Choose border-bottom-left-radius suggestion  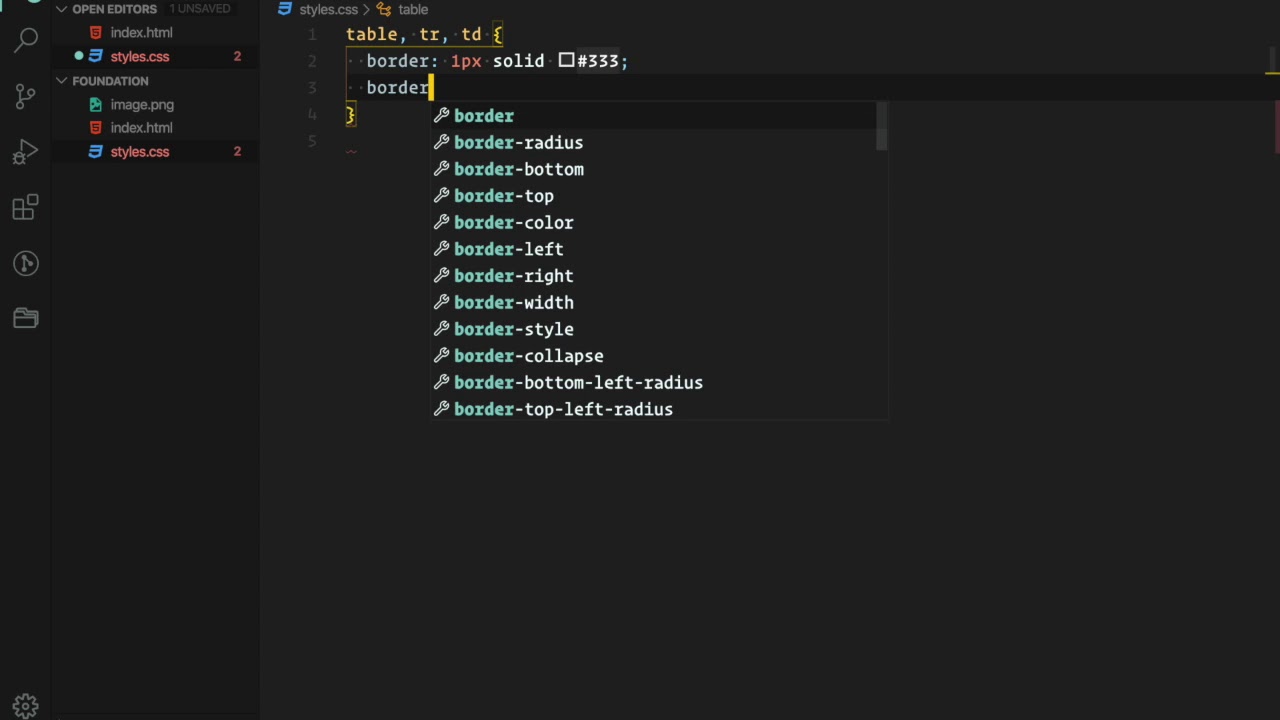[x=660, y=383]
